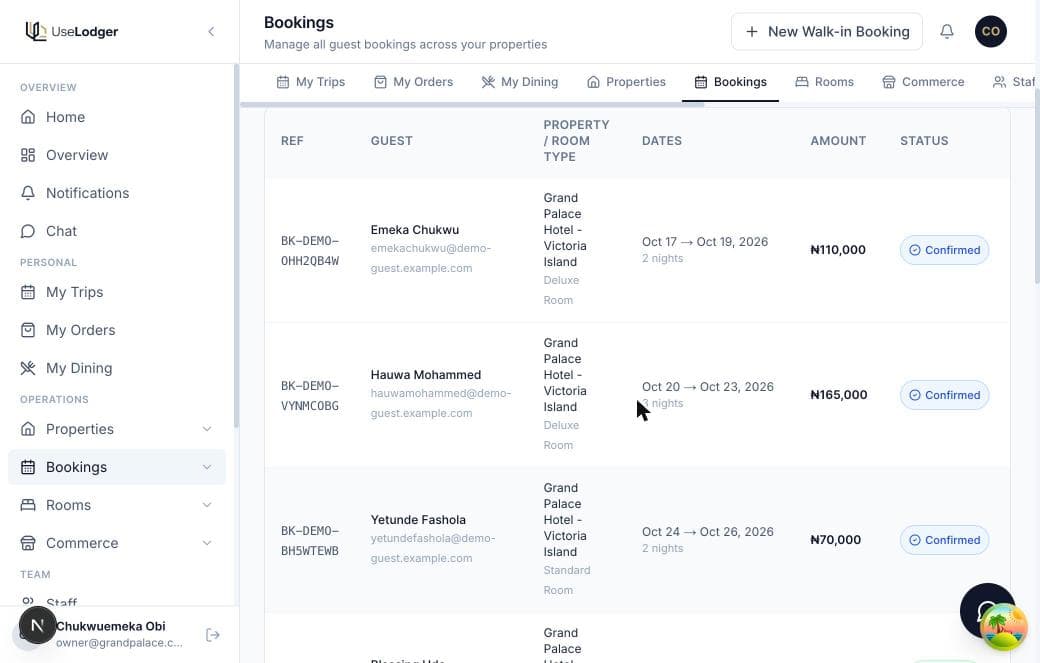Click the page vertical scrollbar on right
Viewport: 1040px width, 663px height.
tap(1037, 186)
